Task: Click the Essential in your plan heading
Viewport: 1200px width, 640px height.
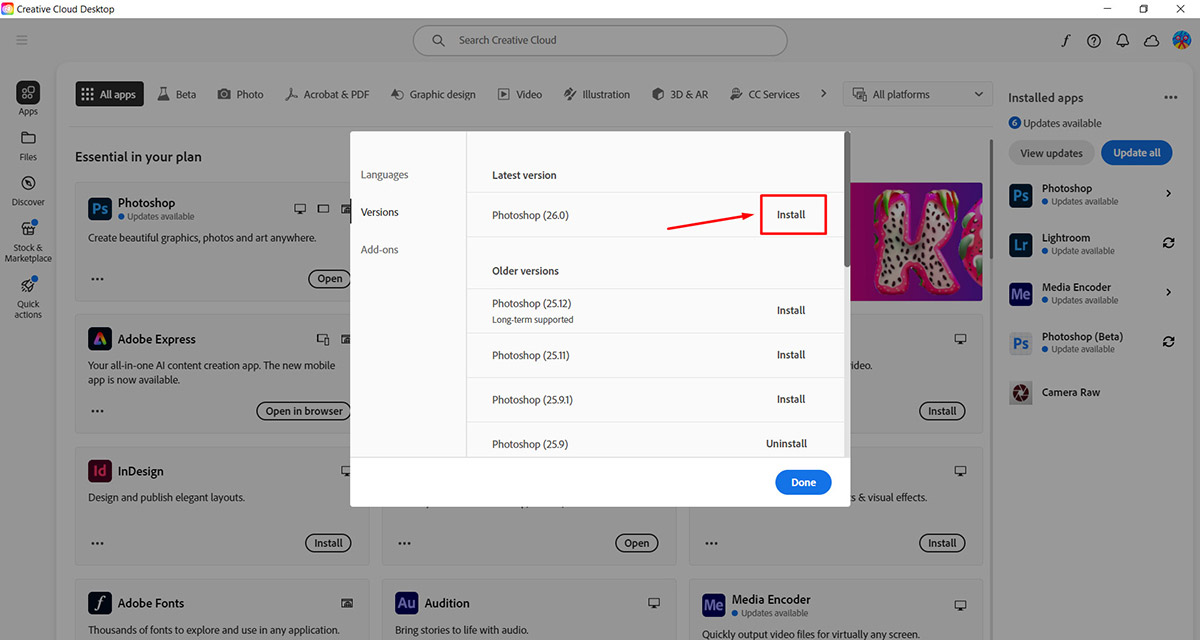Action: pos(138,157)
